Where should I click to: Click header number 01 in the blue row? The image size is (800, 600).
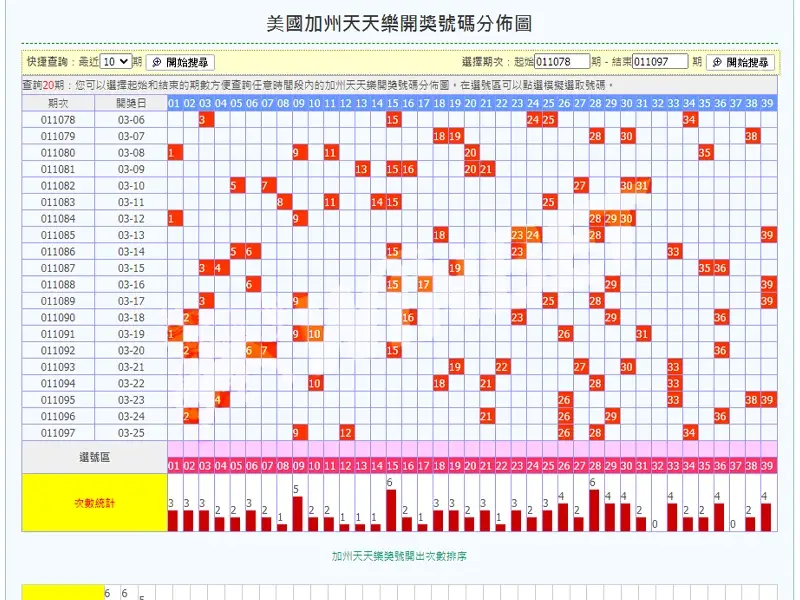174,103
